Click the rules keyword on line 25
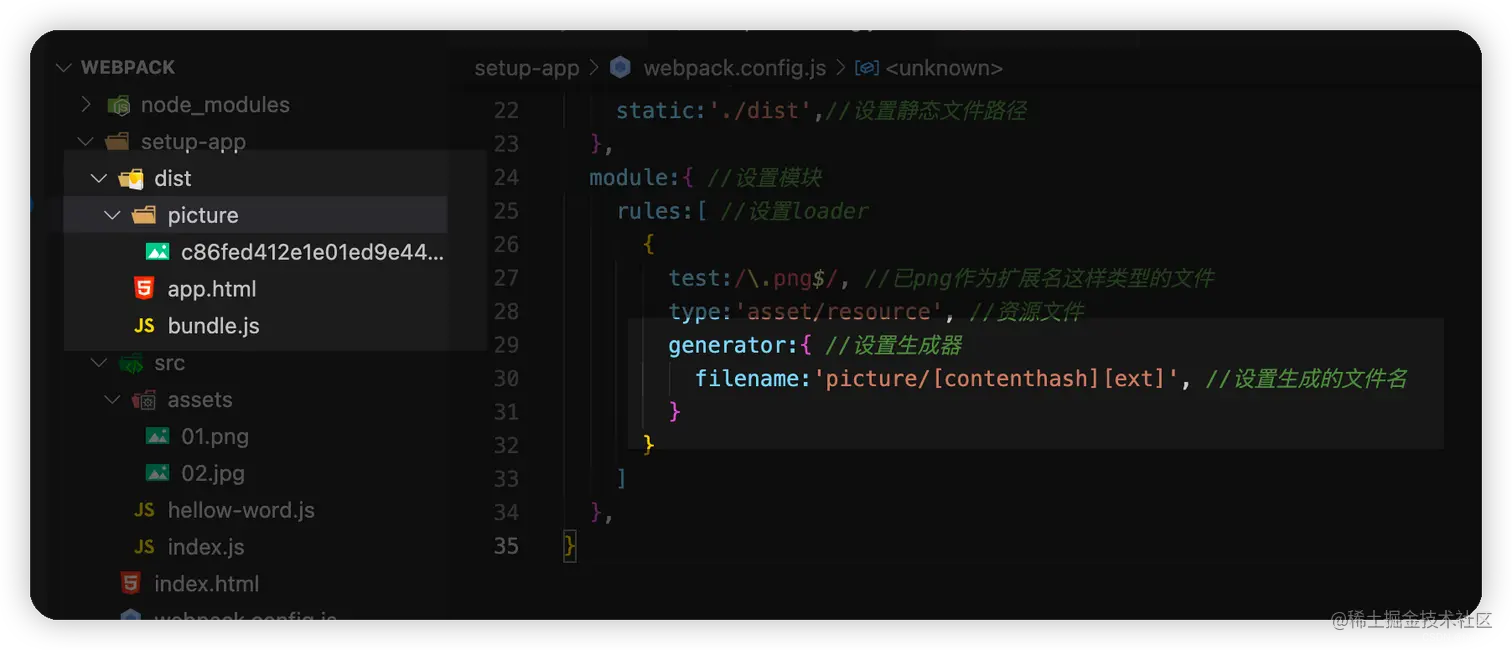This screenshot has width=1512, height=650. click(x=650, y=211)
